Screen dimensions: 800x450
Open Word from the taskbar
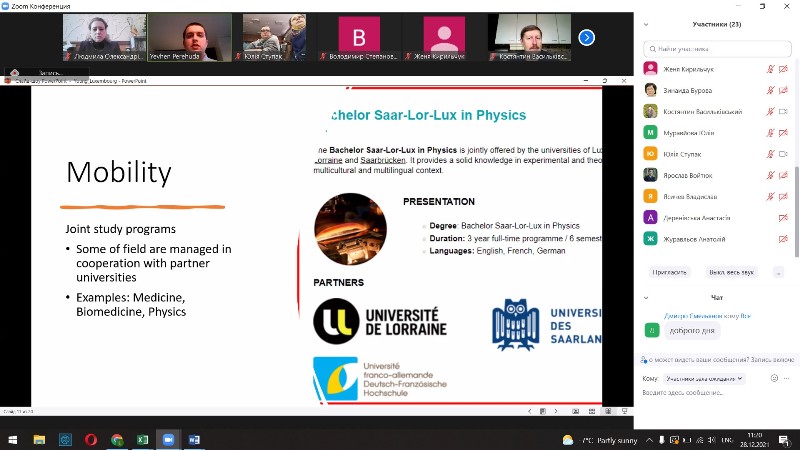pyautogui.click(x=194, y=439)
